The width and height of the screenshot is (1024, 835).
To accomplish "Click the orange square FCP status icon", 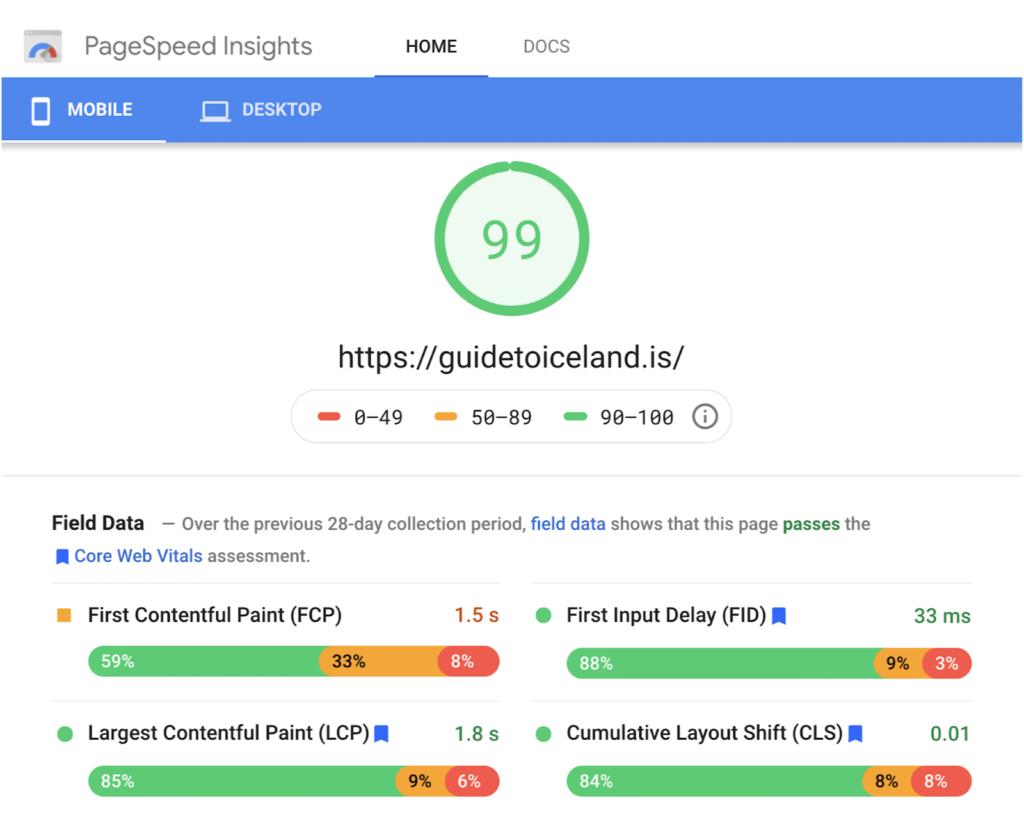I will click(x=64, y=615).
